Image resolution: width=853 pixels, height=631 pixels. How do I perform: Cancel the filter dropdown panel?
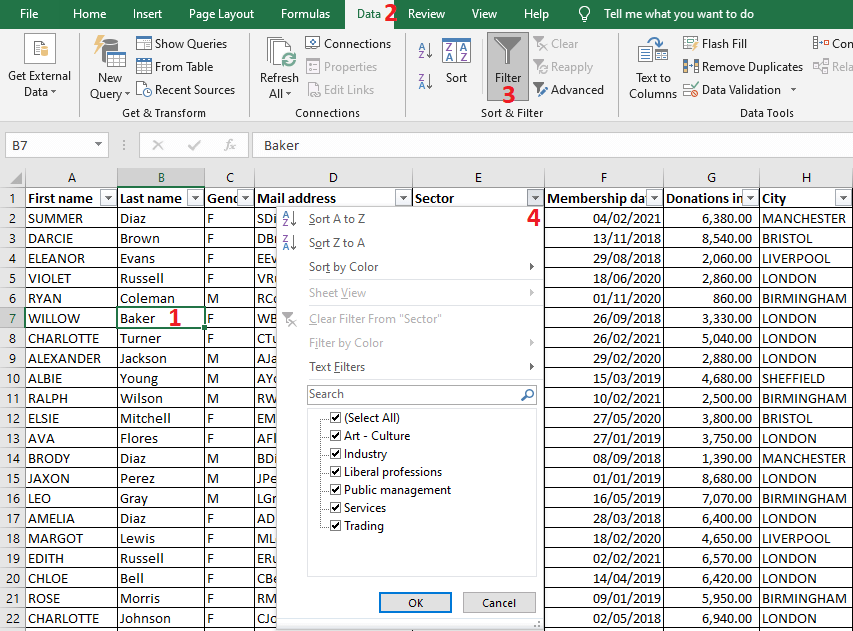tap(498, 603)
